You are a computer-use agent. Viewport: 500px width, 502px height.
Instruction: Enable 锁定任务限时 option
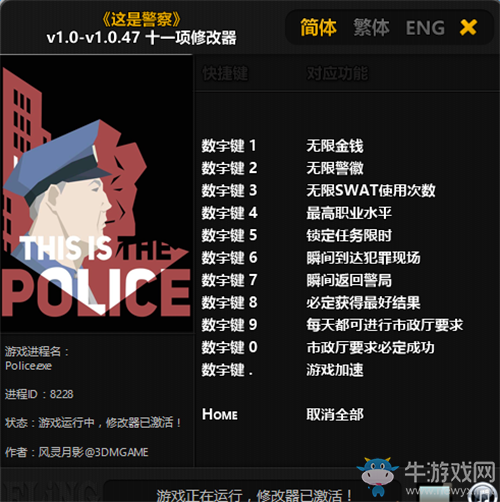(349, 235)
